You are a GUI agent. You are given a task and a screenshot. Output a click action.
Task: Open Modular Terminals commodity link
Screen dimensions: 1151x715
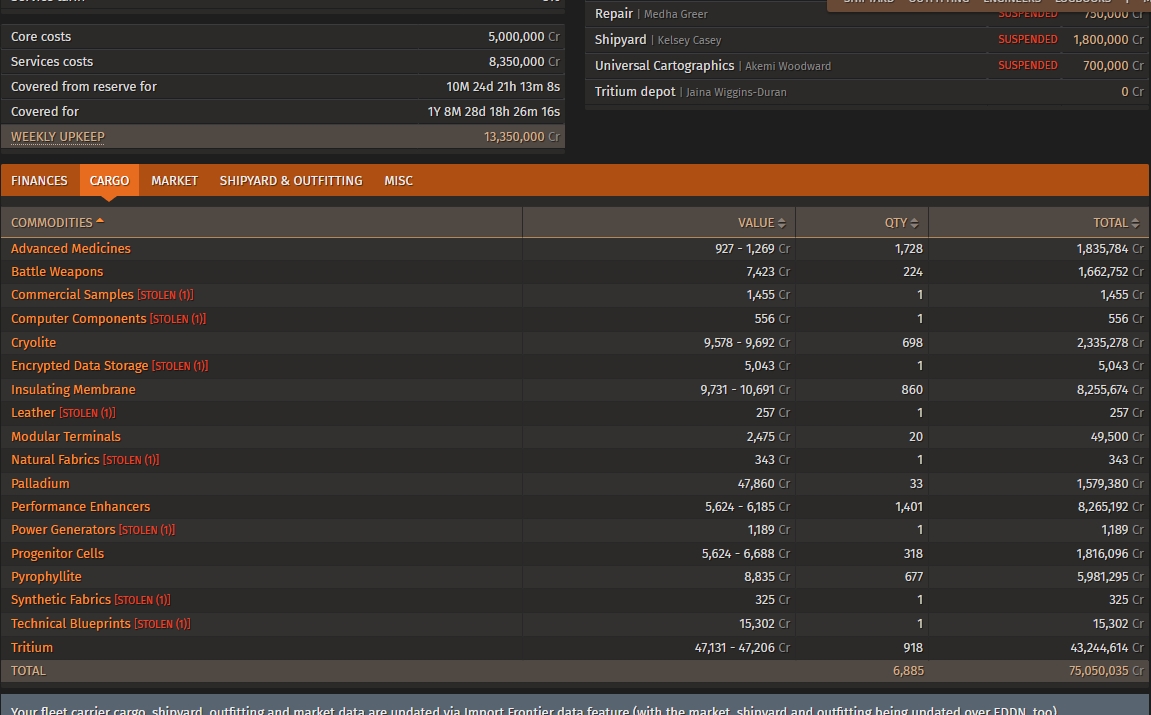(65, 436)
